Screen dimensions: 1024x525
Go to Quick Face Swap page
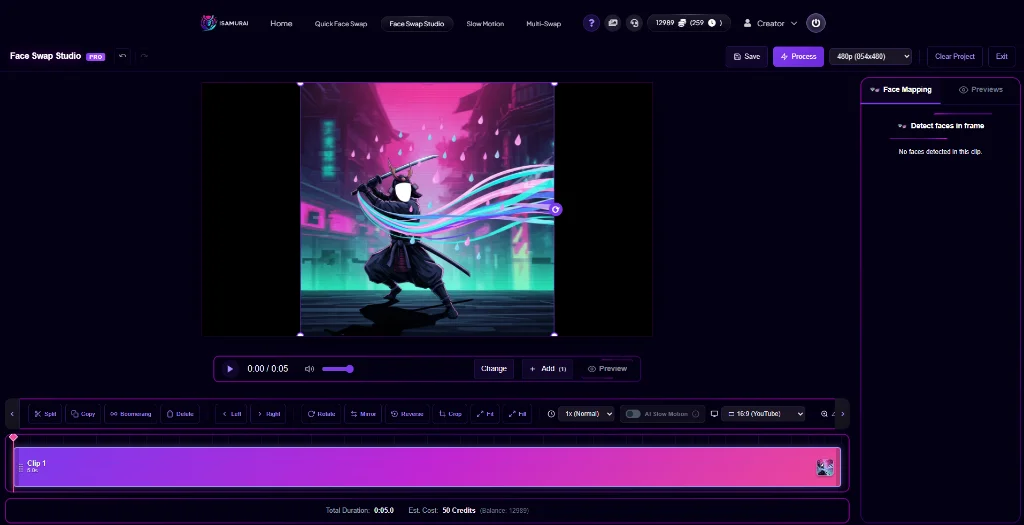(x=341, y=23)
